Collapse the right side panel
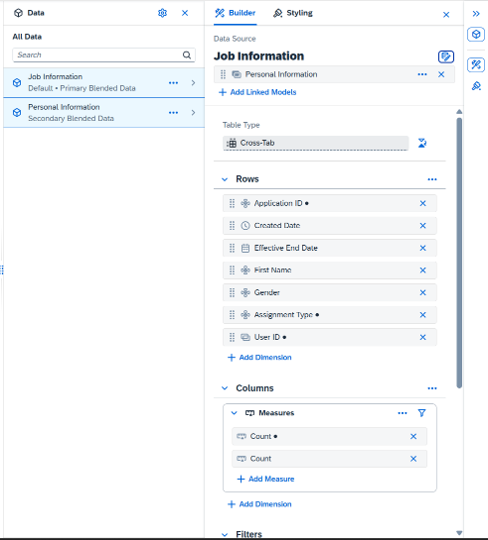The image size is (488, 540). coord(476,14)
